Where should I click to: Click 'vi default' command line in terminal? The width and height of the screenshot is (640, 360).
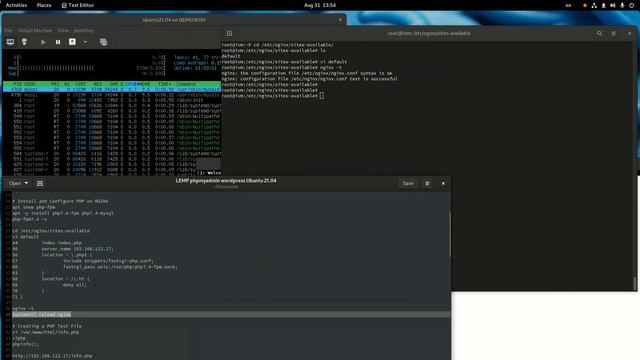click(284, 62)
